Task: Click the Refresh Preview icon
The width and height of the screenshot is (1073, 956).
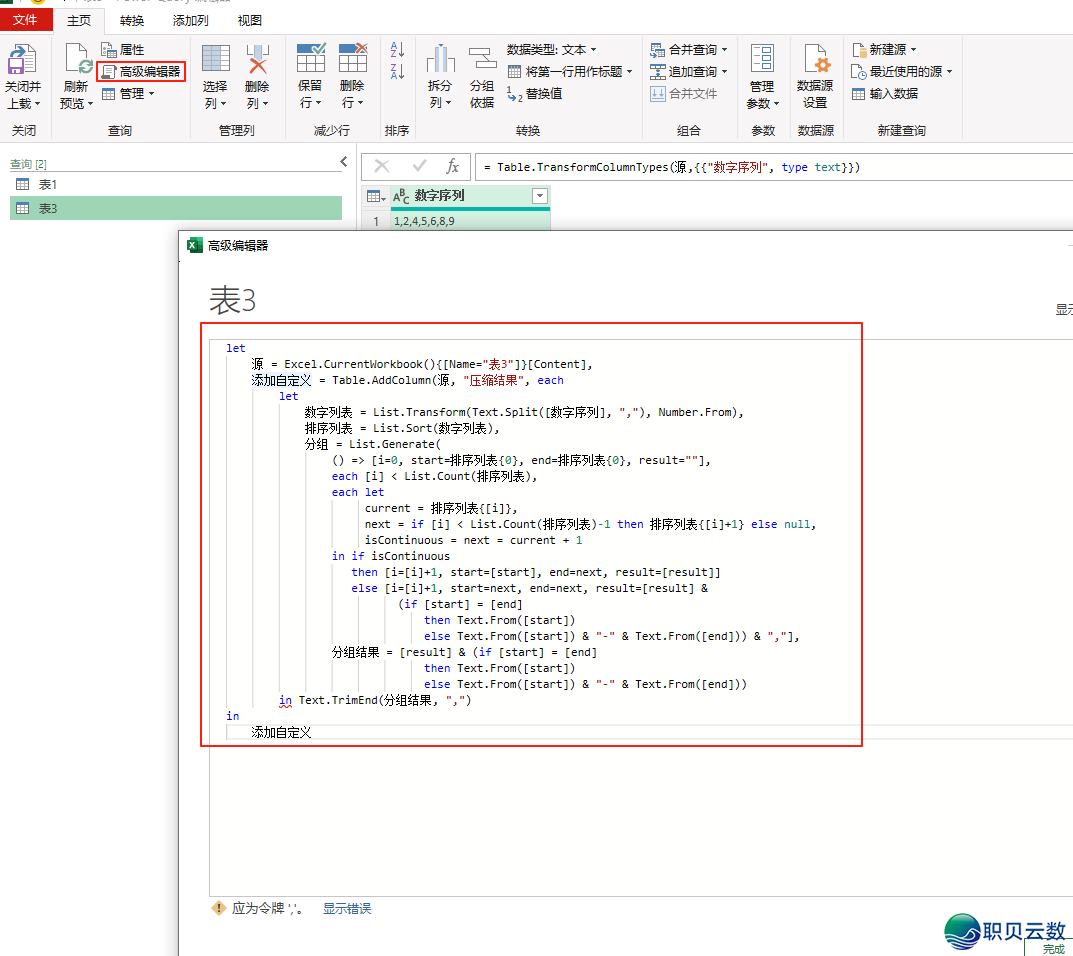Action: (x=77, y=60)
